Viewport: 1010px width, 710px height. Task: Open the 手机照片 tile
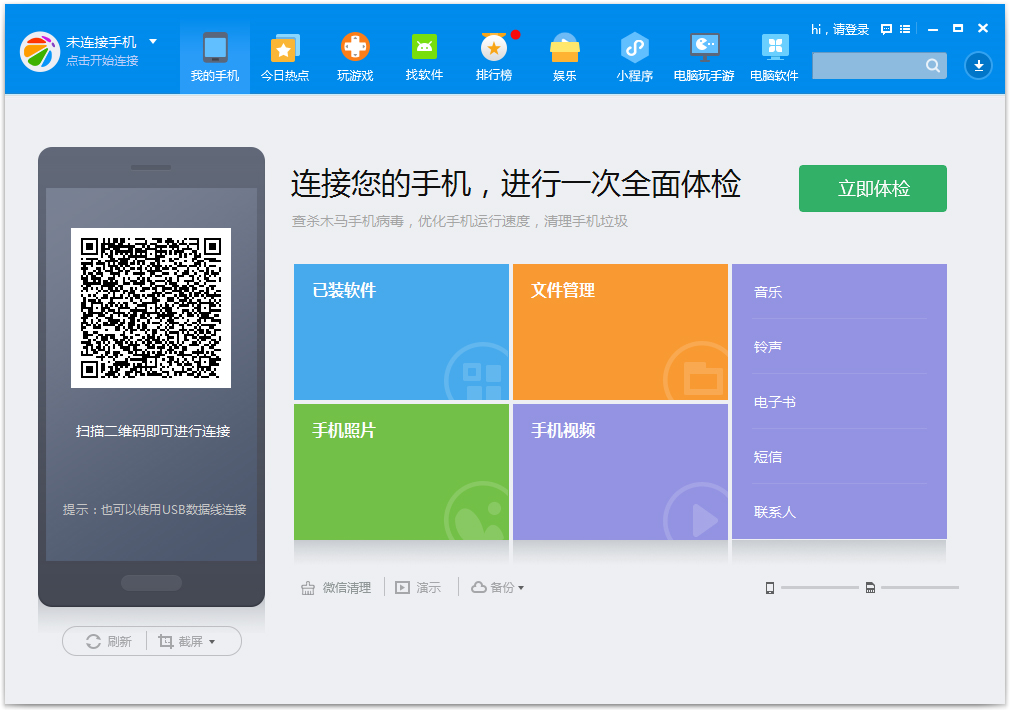[401, 472]
